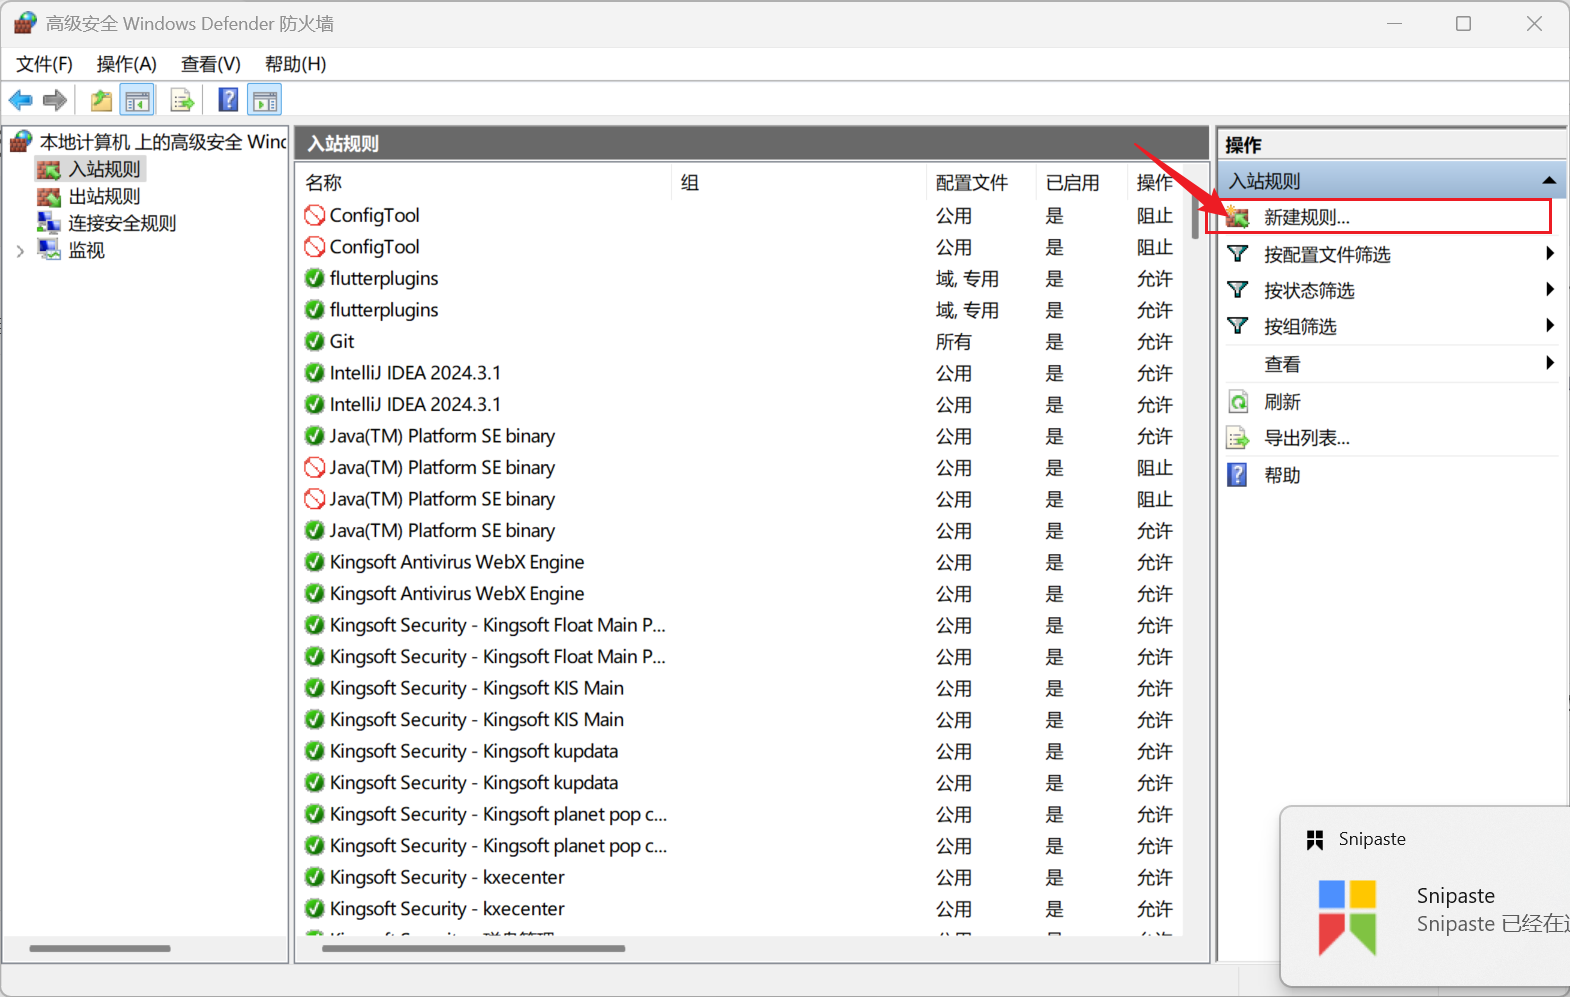1570x997 pixels.
Task: Click the Export List toolbar icon
Action: point(182,100)
